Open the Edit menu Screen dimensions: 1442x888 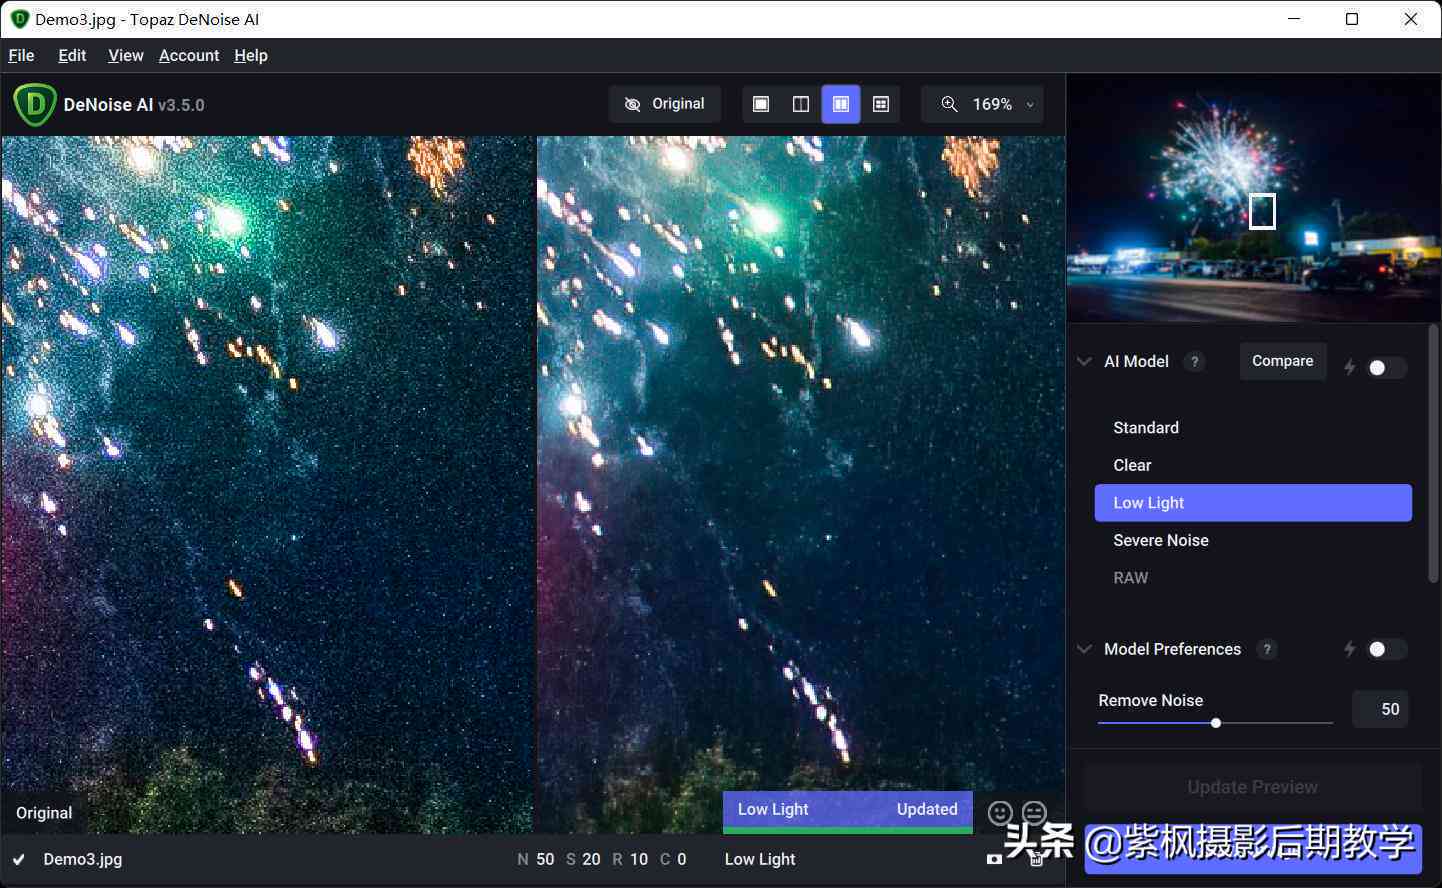pyautogui.click(x=72, y=55)
